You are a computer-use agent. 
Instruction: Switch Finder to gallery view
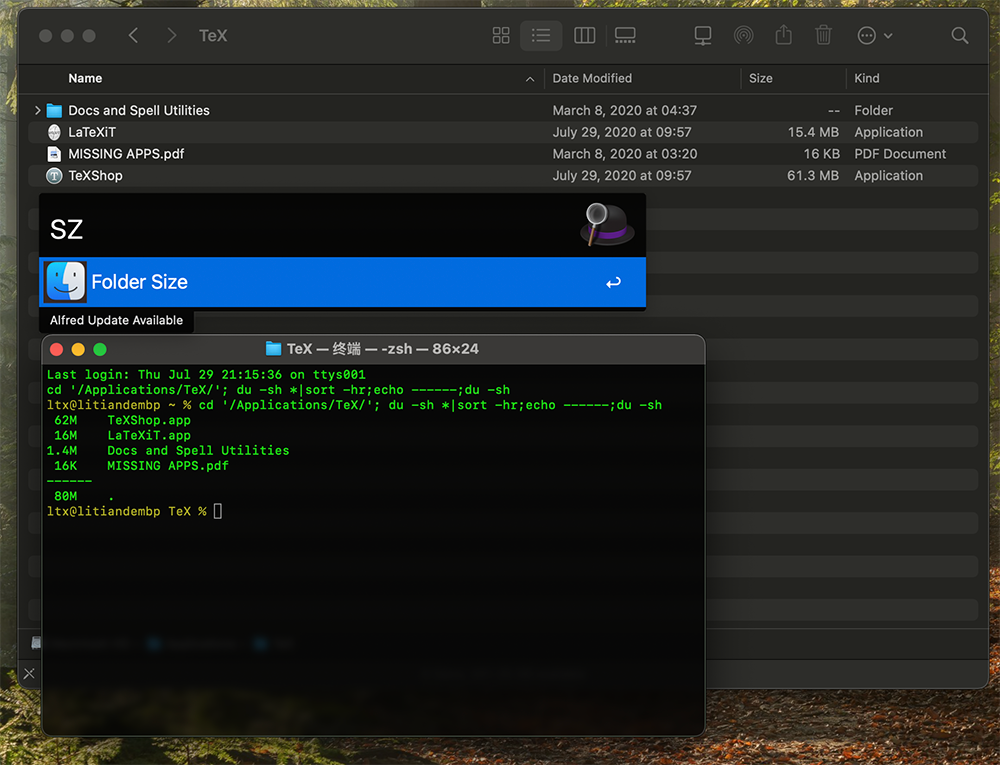(625, 36)
